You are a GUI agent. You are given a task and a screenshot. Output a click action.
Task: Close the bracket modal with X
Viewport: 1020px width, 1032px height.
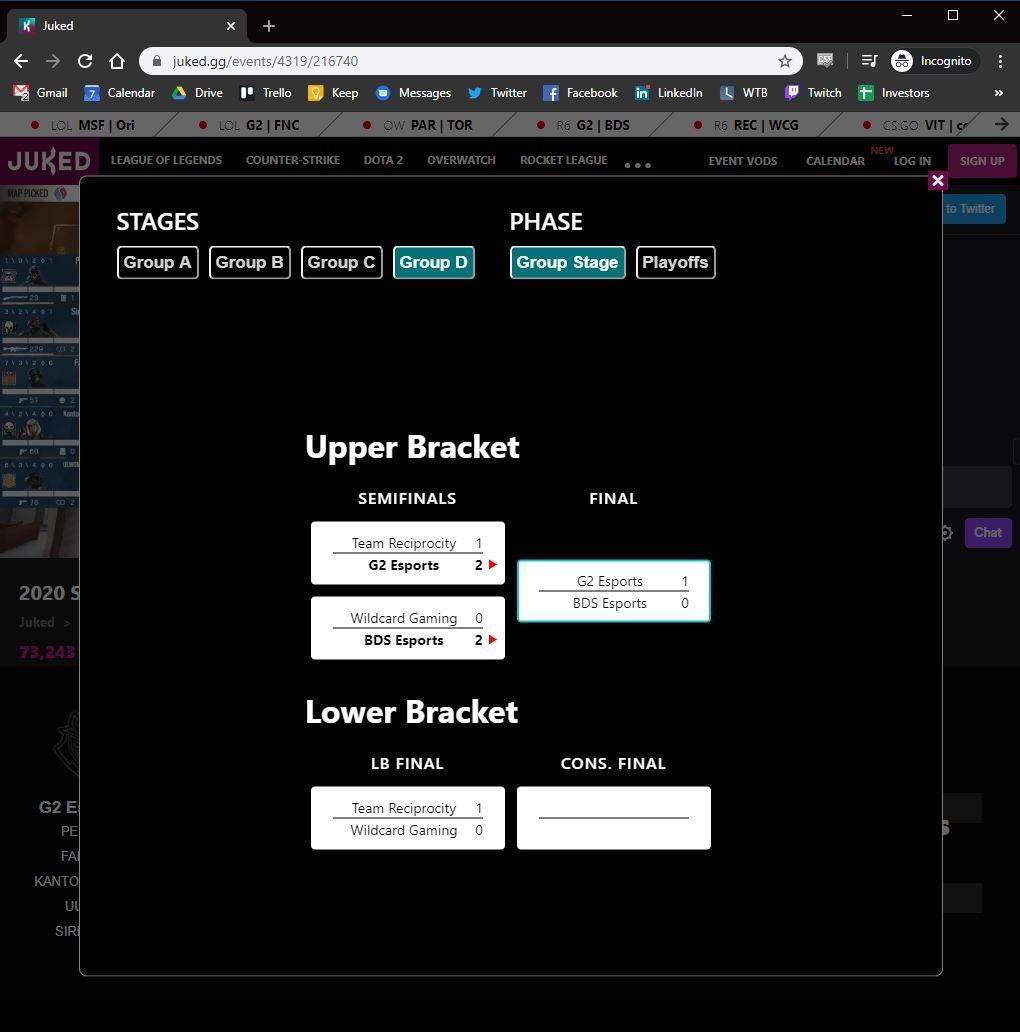point(938,180)
